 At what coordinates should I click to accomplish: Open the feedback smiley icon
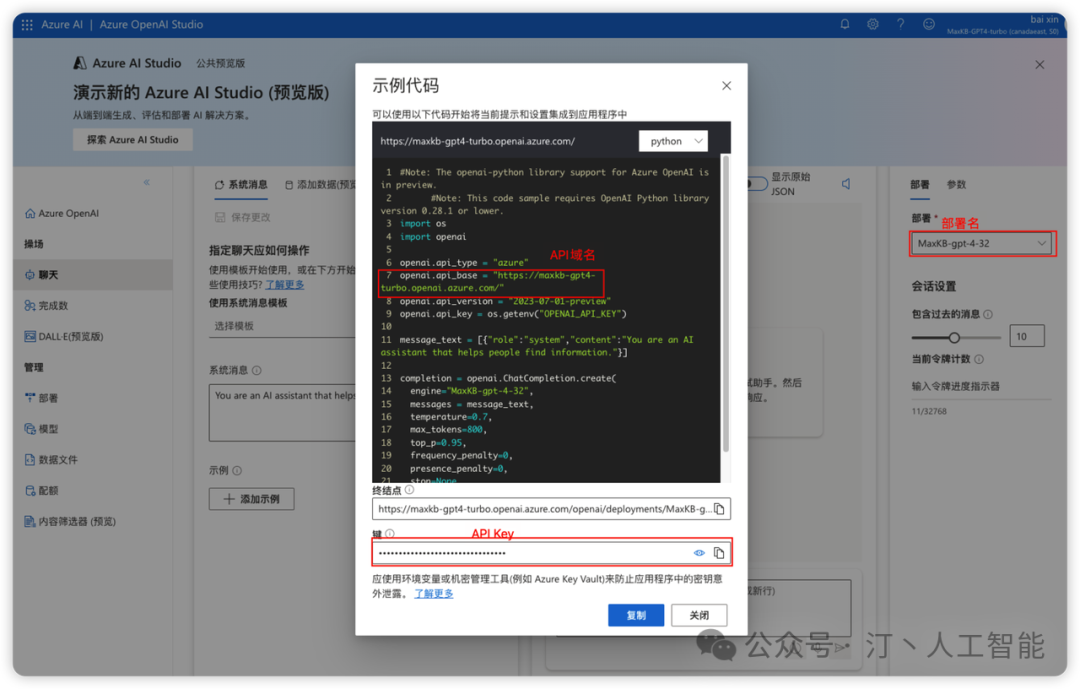pyautogui.click(x=928, y=24)
